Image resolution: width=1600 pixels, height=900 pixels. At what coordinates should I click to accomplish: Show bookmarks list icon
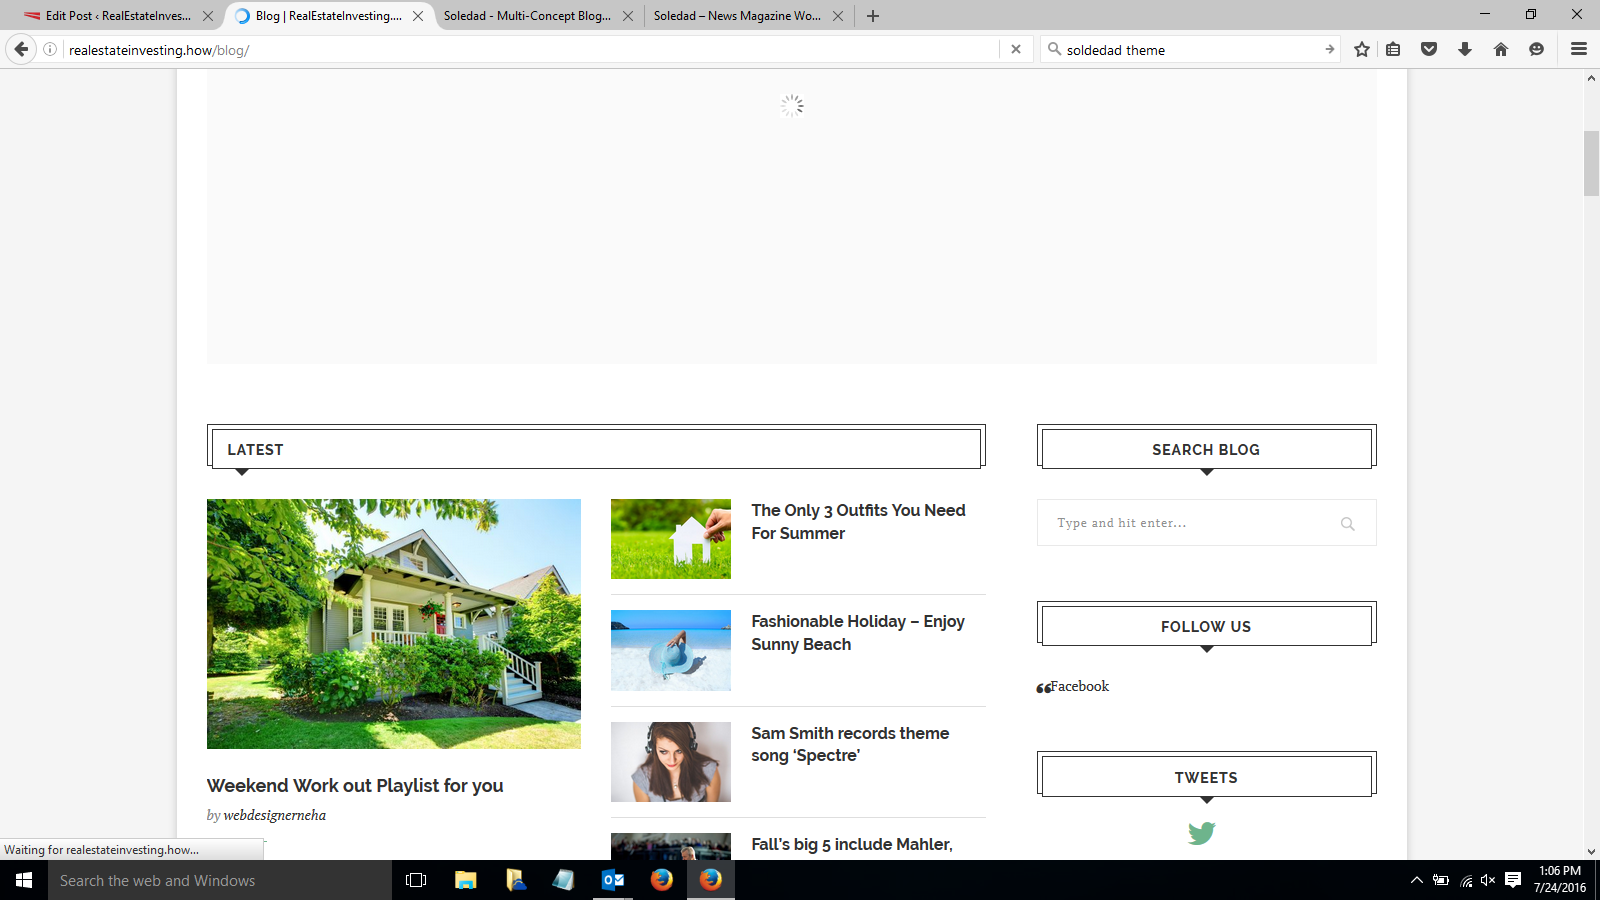[x=1393, y=49]
